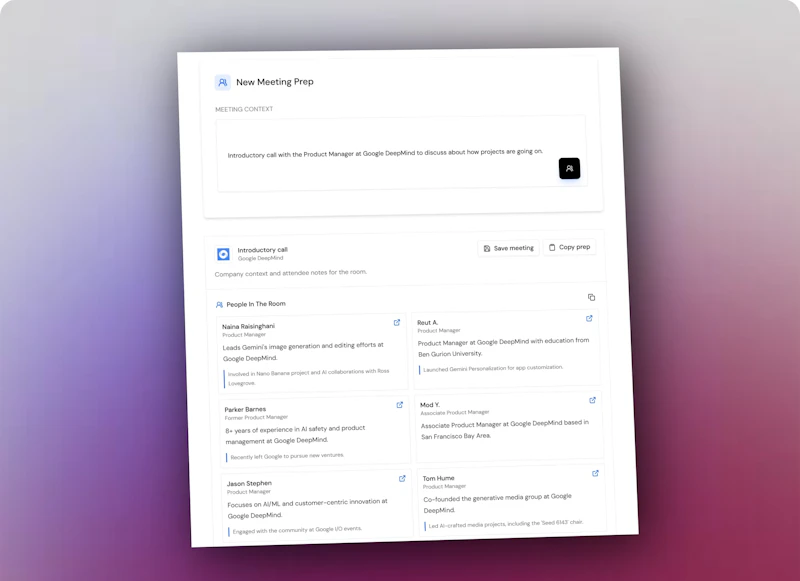Click the Introductory call title
800x581 pixels.
(263, 250)
